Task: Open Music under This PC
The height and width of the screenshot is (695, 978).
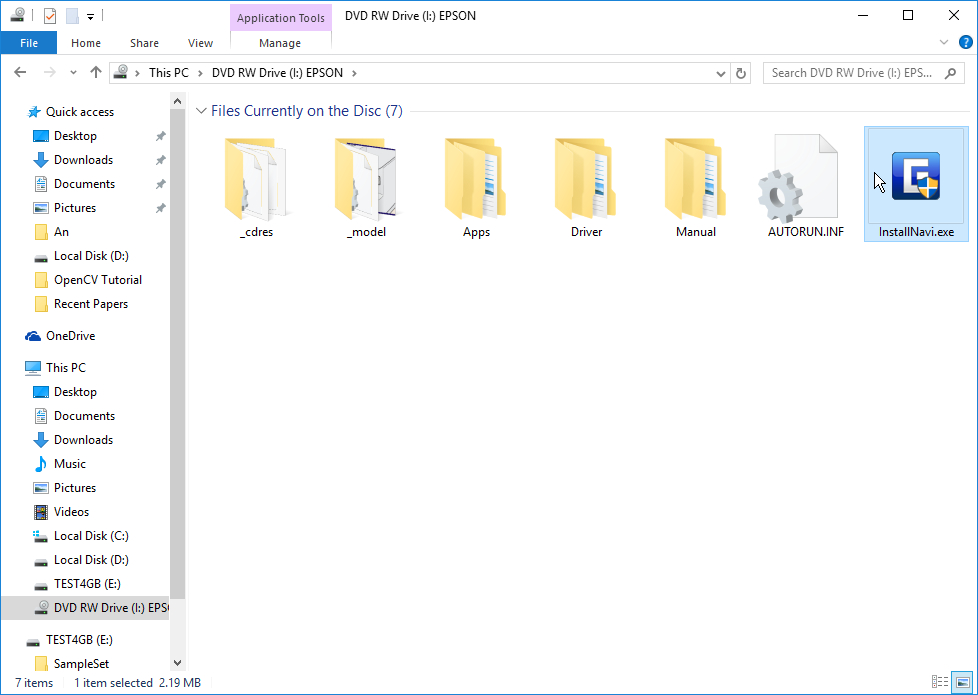Action: click(69, 464)
